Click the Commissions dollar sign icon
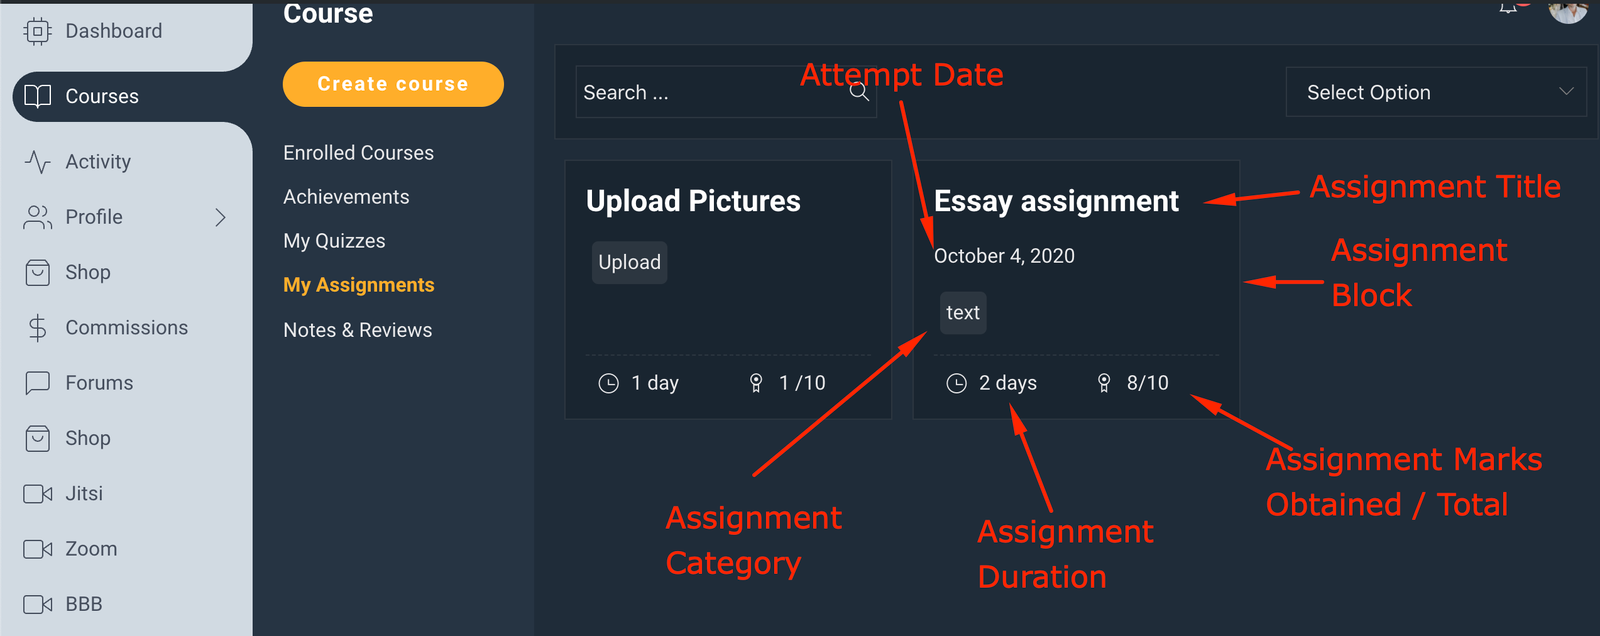The width and height of the screenshot is (1600, 636). [38, 328]
